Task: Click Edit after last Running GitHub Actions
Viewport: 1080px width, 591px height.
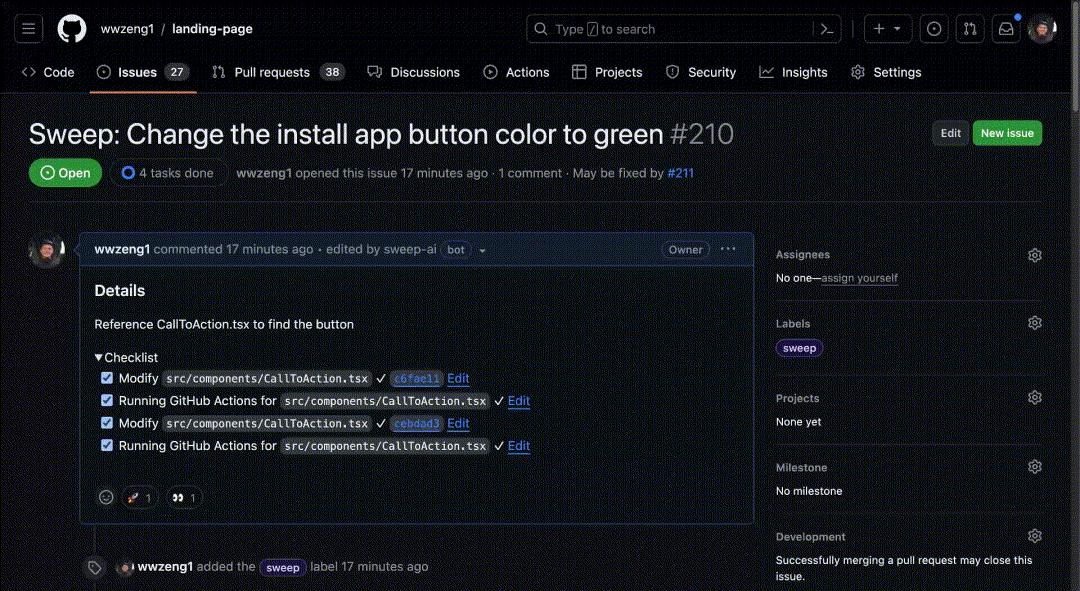Action: tap(519, 446)
